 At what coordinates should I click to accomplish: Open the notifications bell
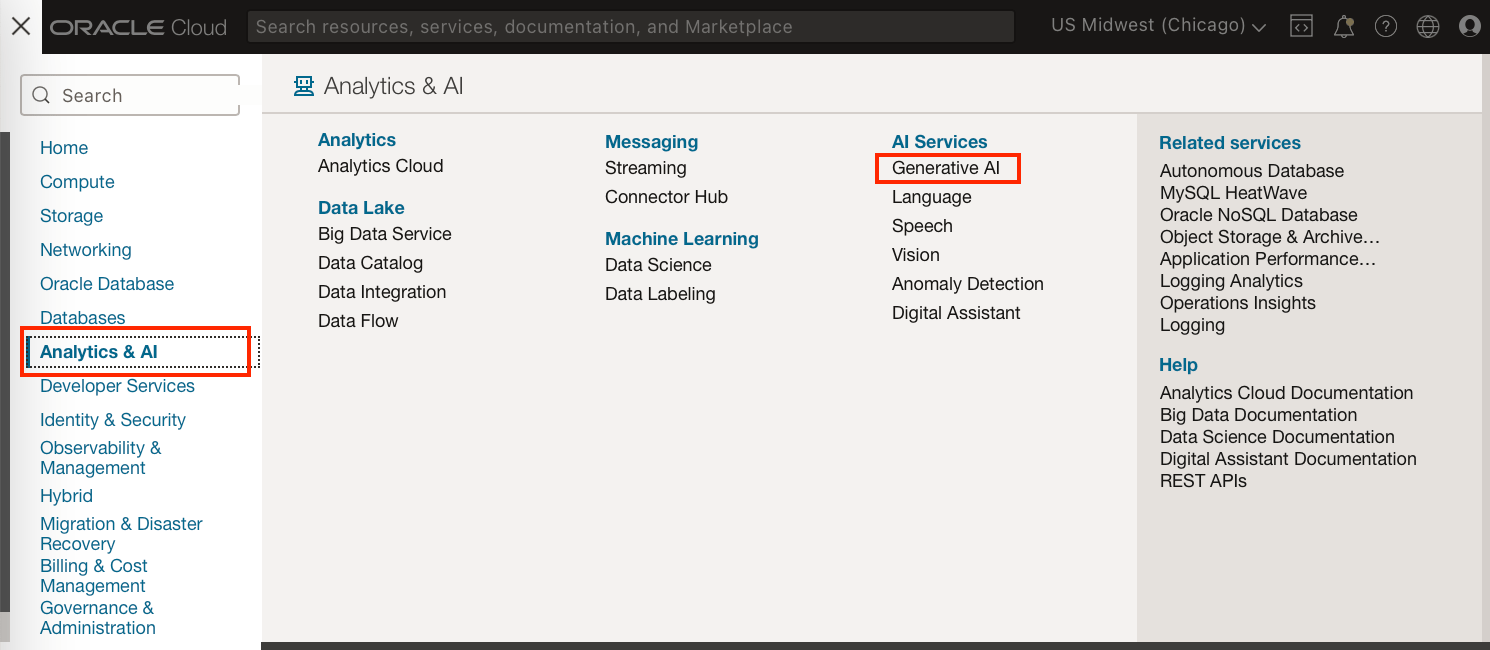pyautogui.click(x=1343, y=26)
